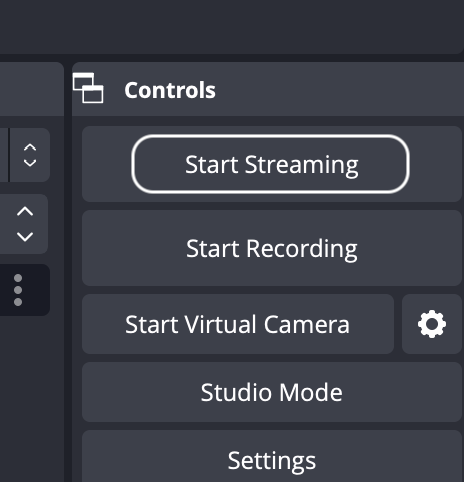
Task: Begin capture with Start Recording
Action: coord(272,248)
